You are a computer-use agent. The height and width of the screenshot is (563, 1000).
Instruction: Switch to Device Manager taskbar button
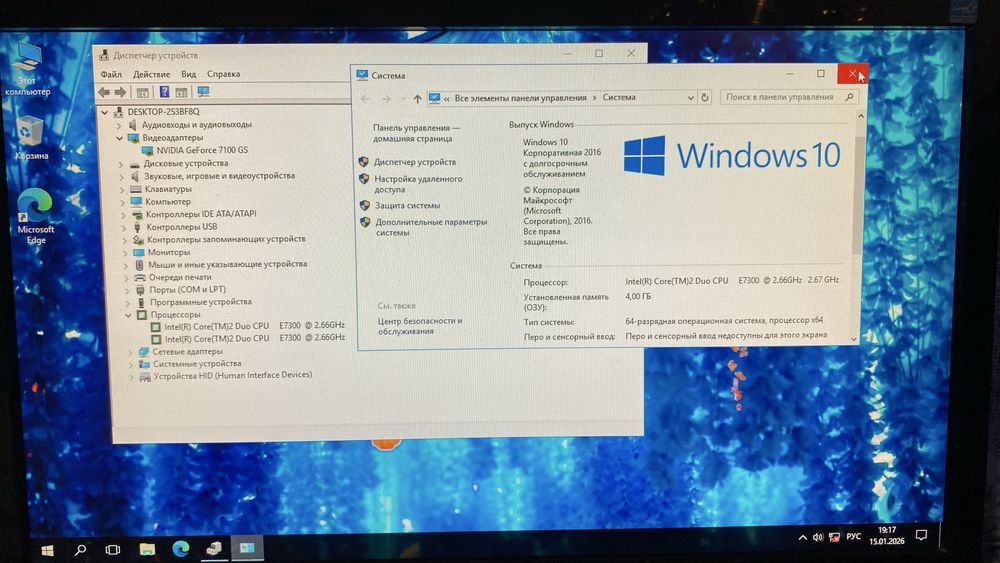pos(214,548)
